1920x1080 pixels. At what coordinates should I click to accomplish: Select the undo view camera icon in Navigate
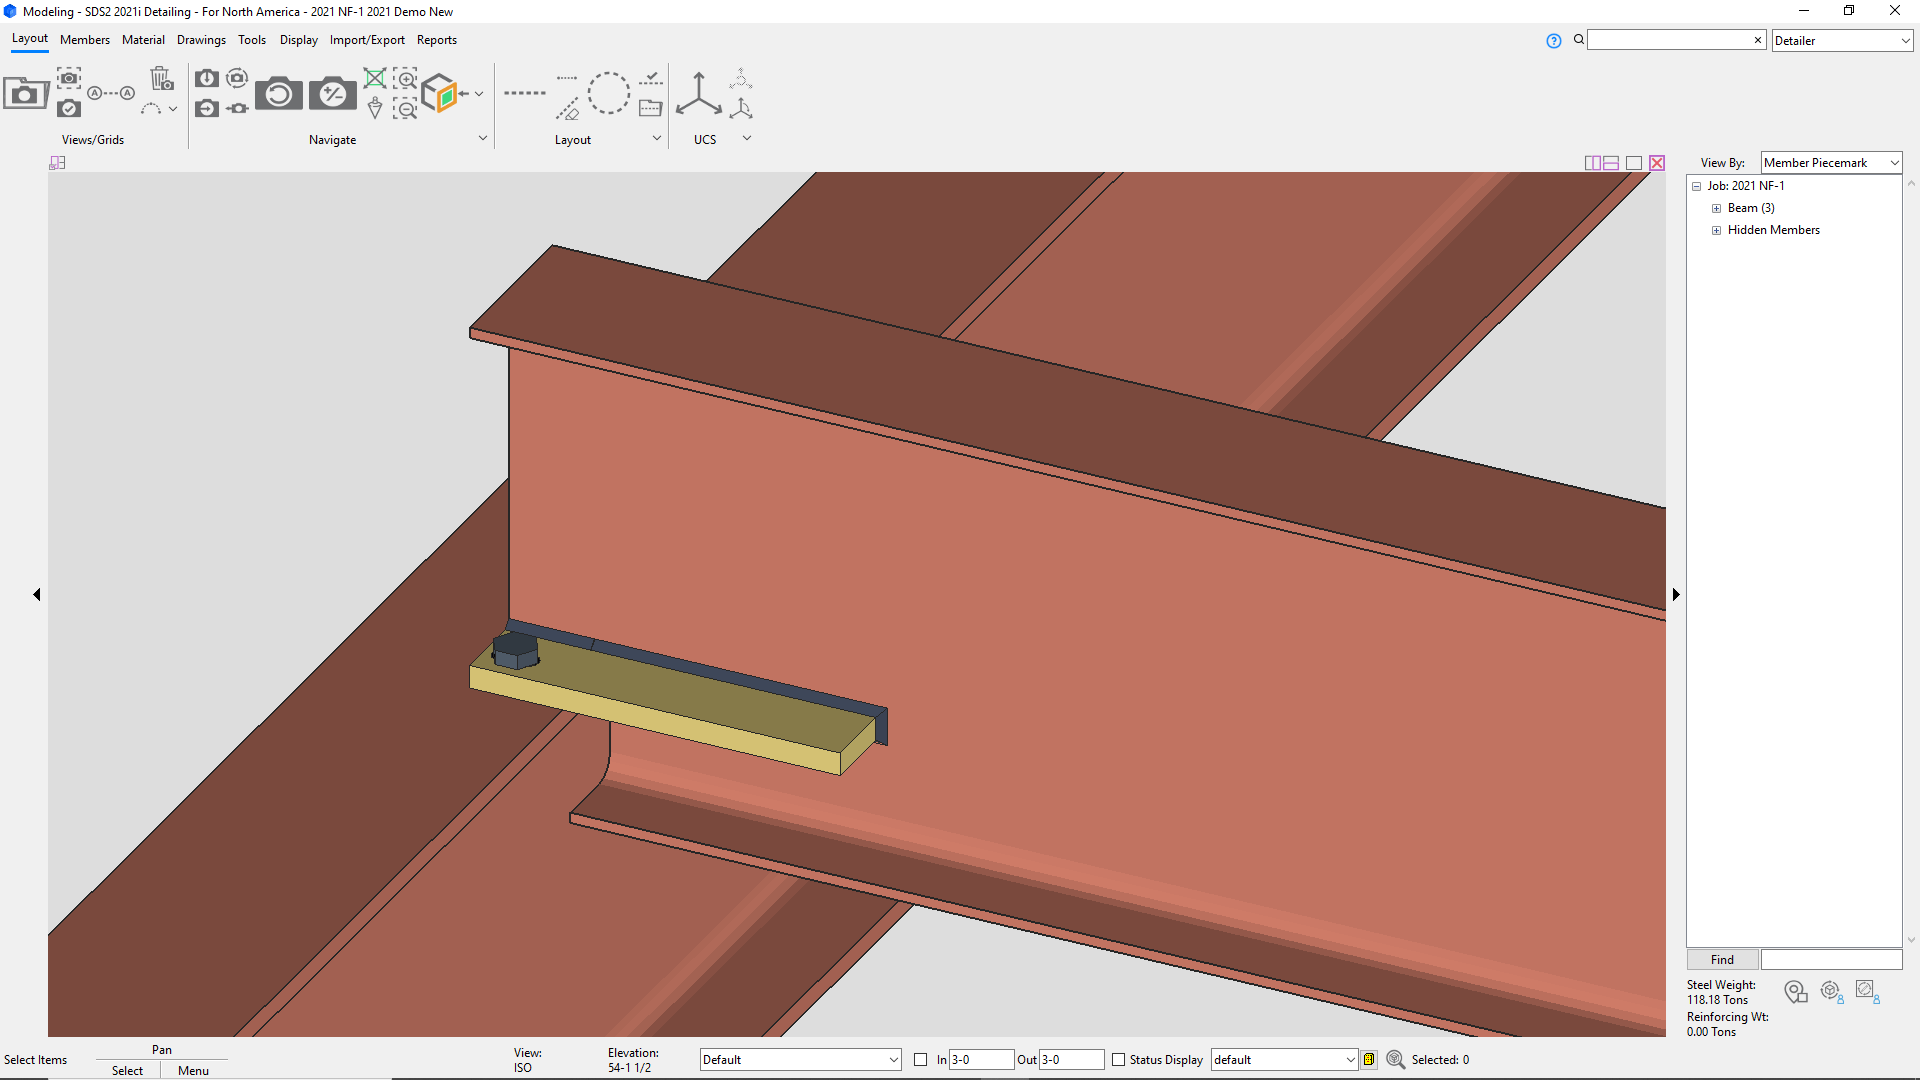coord(279,93)
